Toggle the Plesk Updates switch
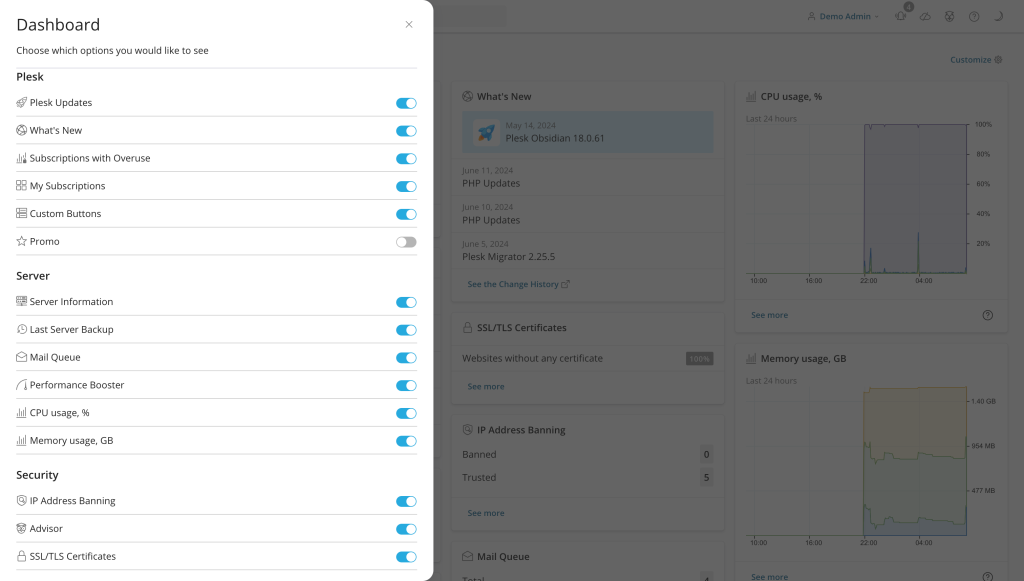This screenshot has width=1024, height=581. (406, 103)
